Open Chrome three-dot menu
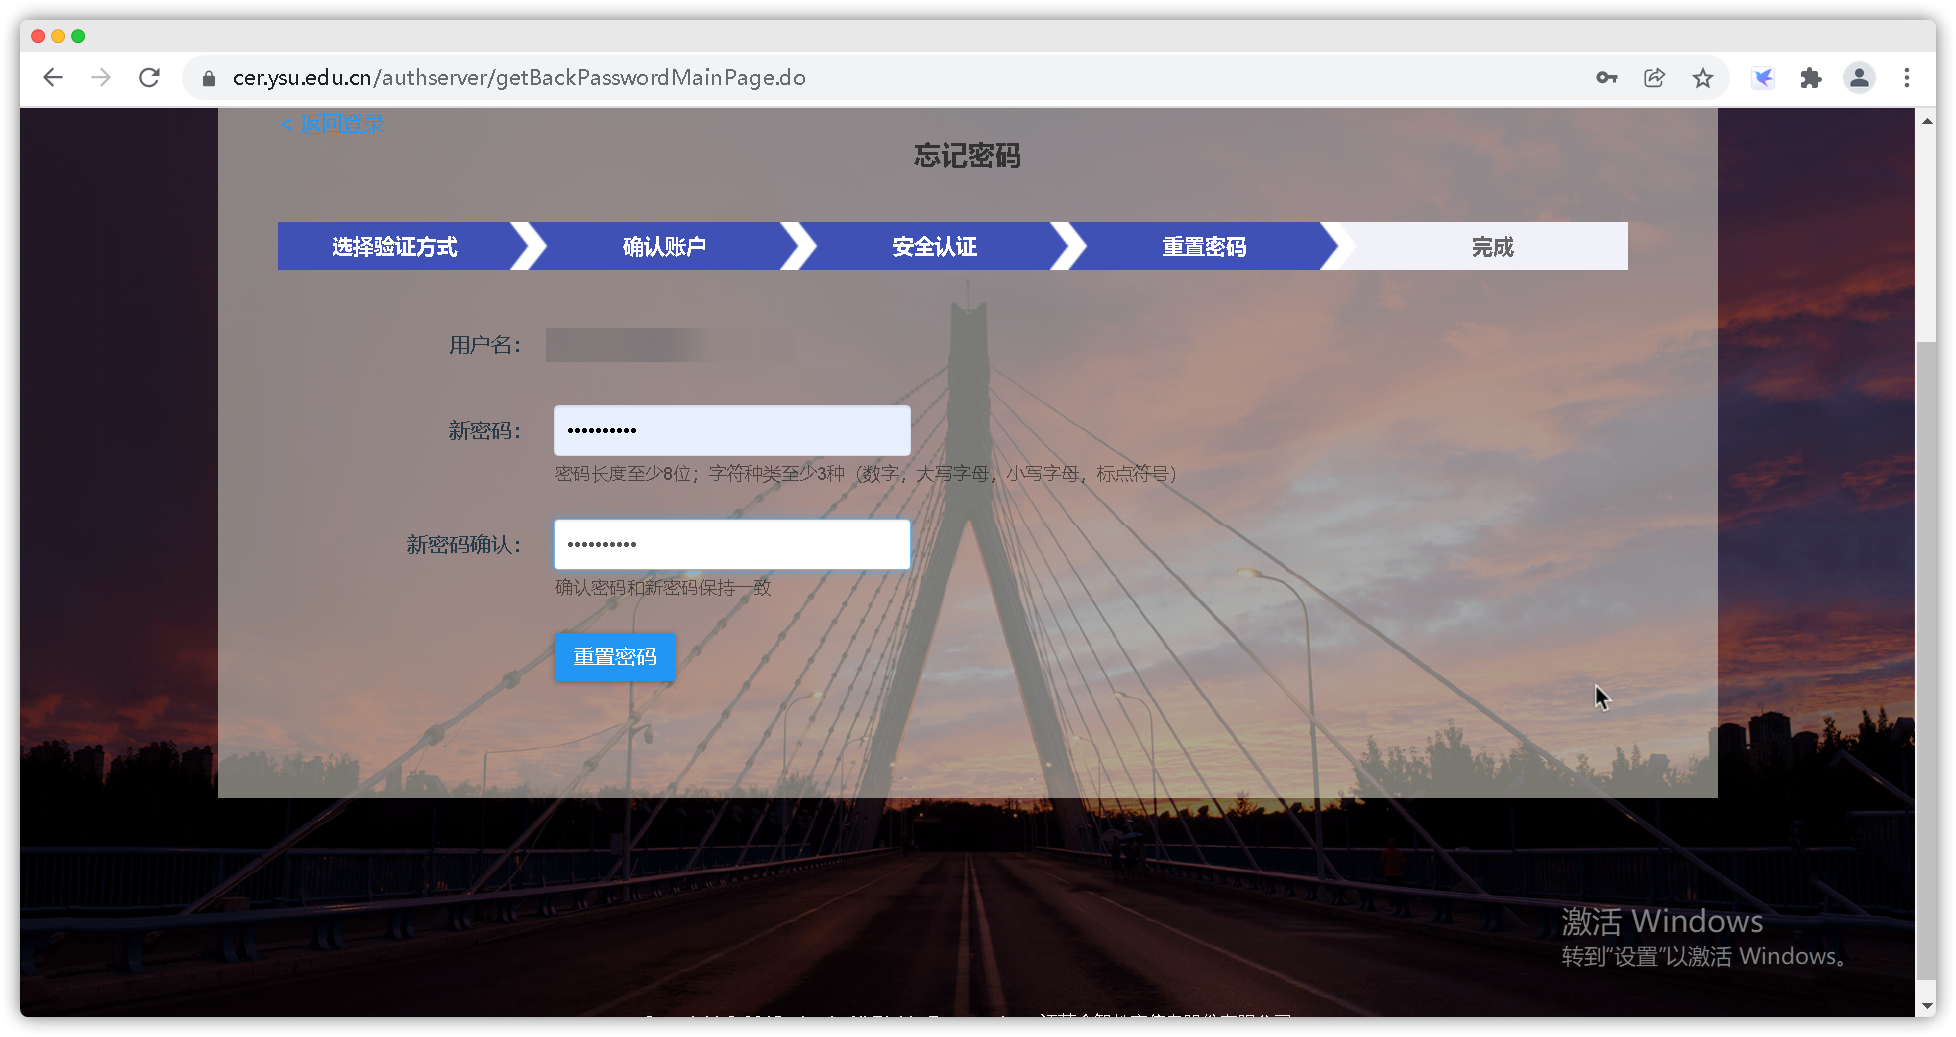Screen dimensions: 1956x1037 1907,78
